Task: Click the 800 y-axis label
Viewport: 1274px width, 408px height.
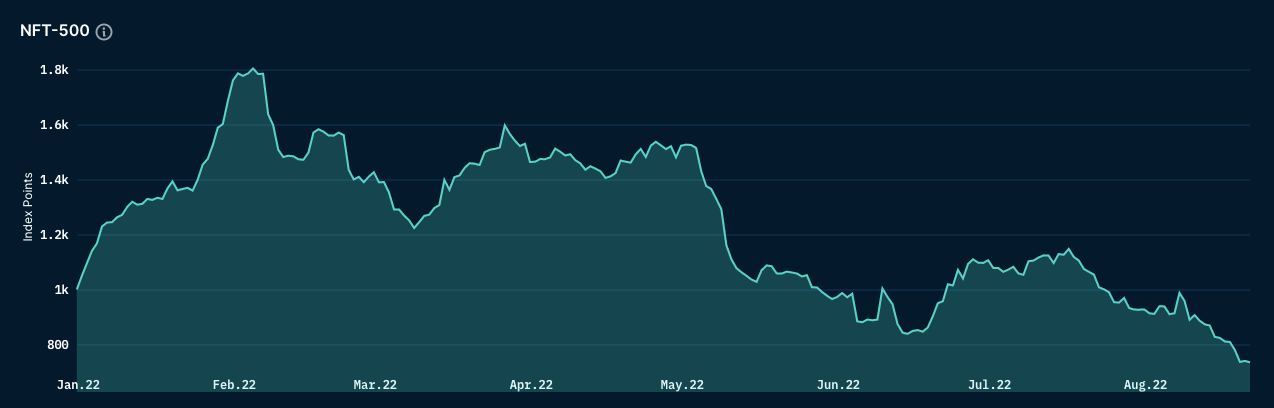Action: click(57, 345)
